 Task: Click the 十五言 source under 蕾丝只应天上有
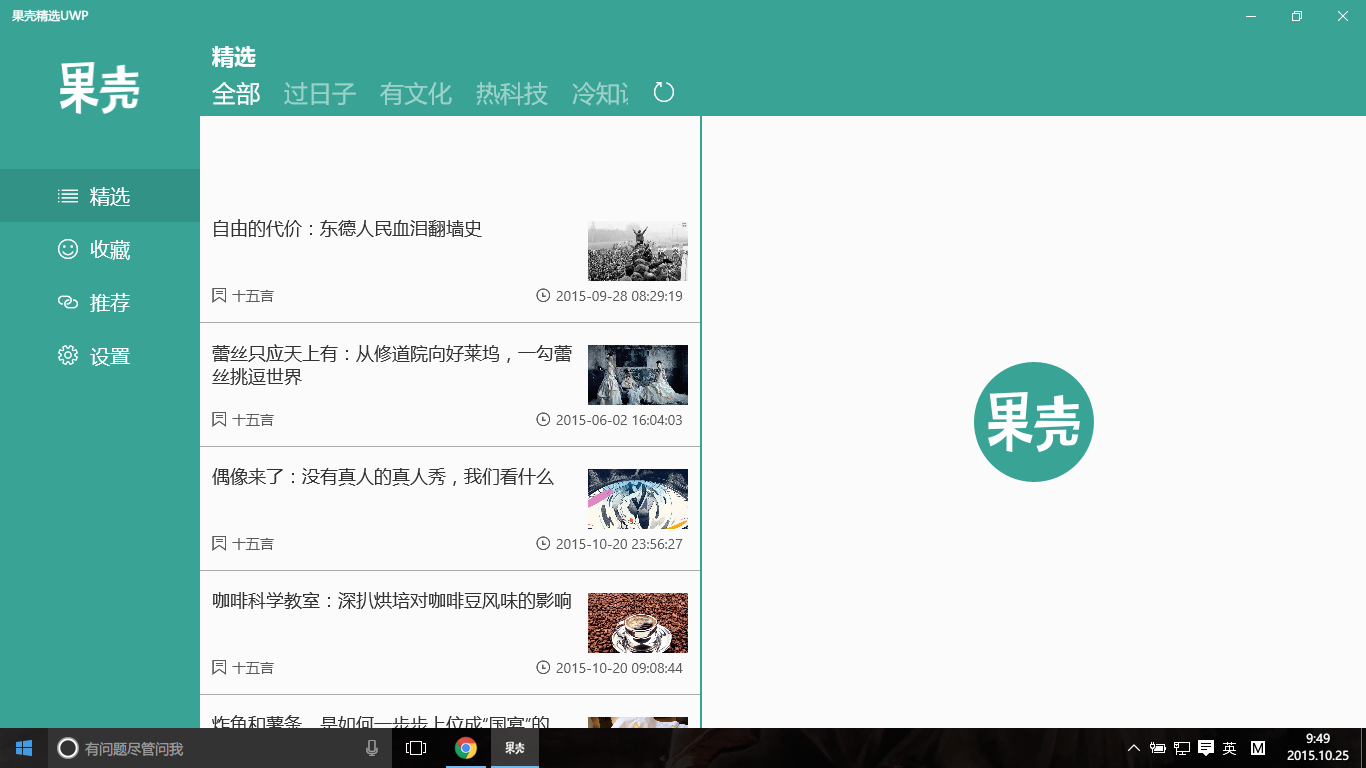[x=253, y=420]
